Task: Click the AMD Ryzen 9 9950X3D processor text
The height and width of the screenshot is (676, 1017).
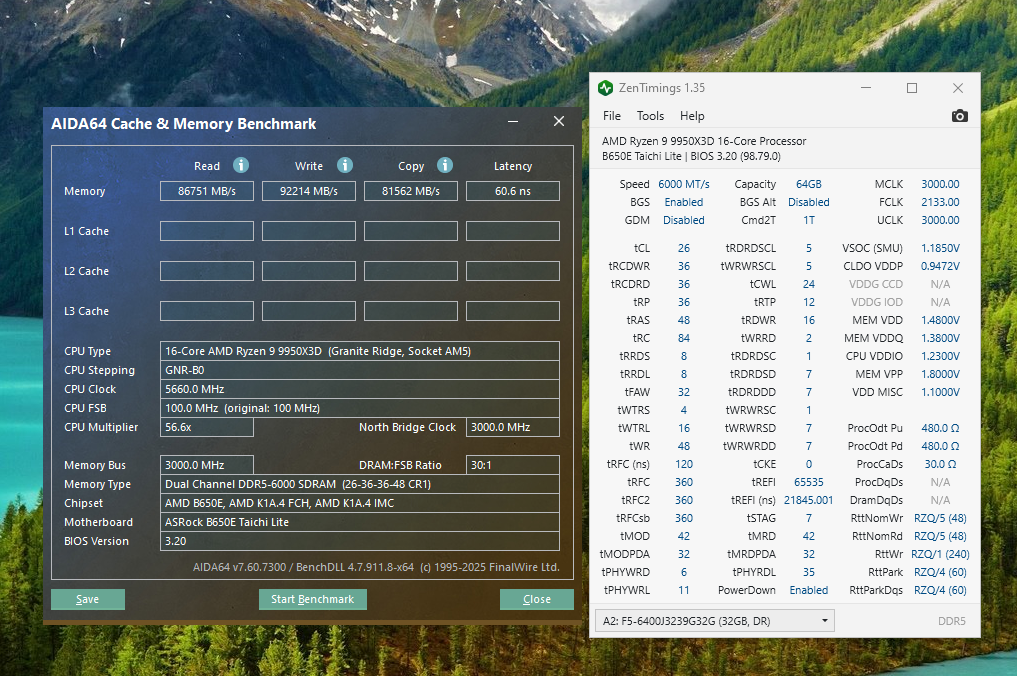Action: (704, 141)
